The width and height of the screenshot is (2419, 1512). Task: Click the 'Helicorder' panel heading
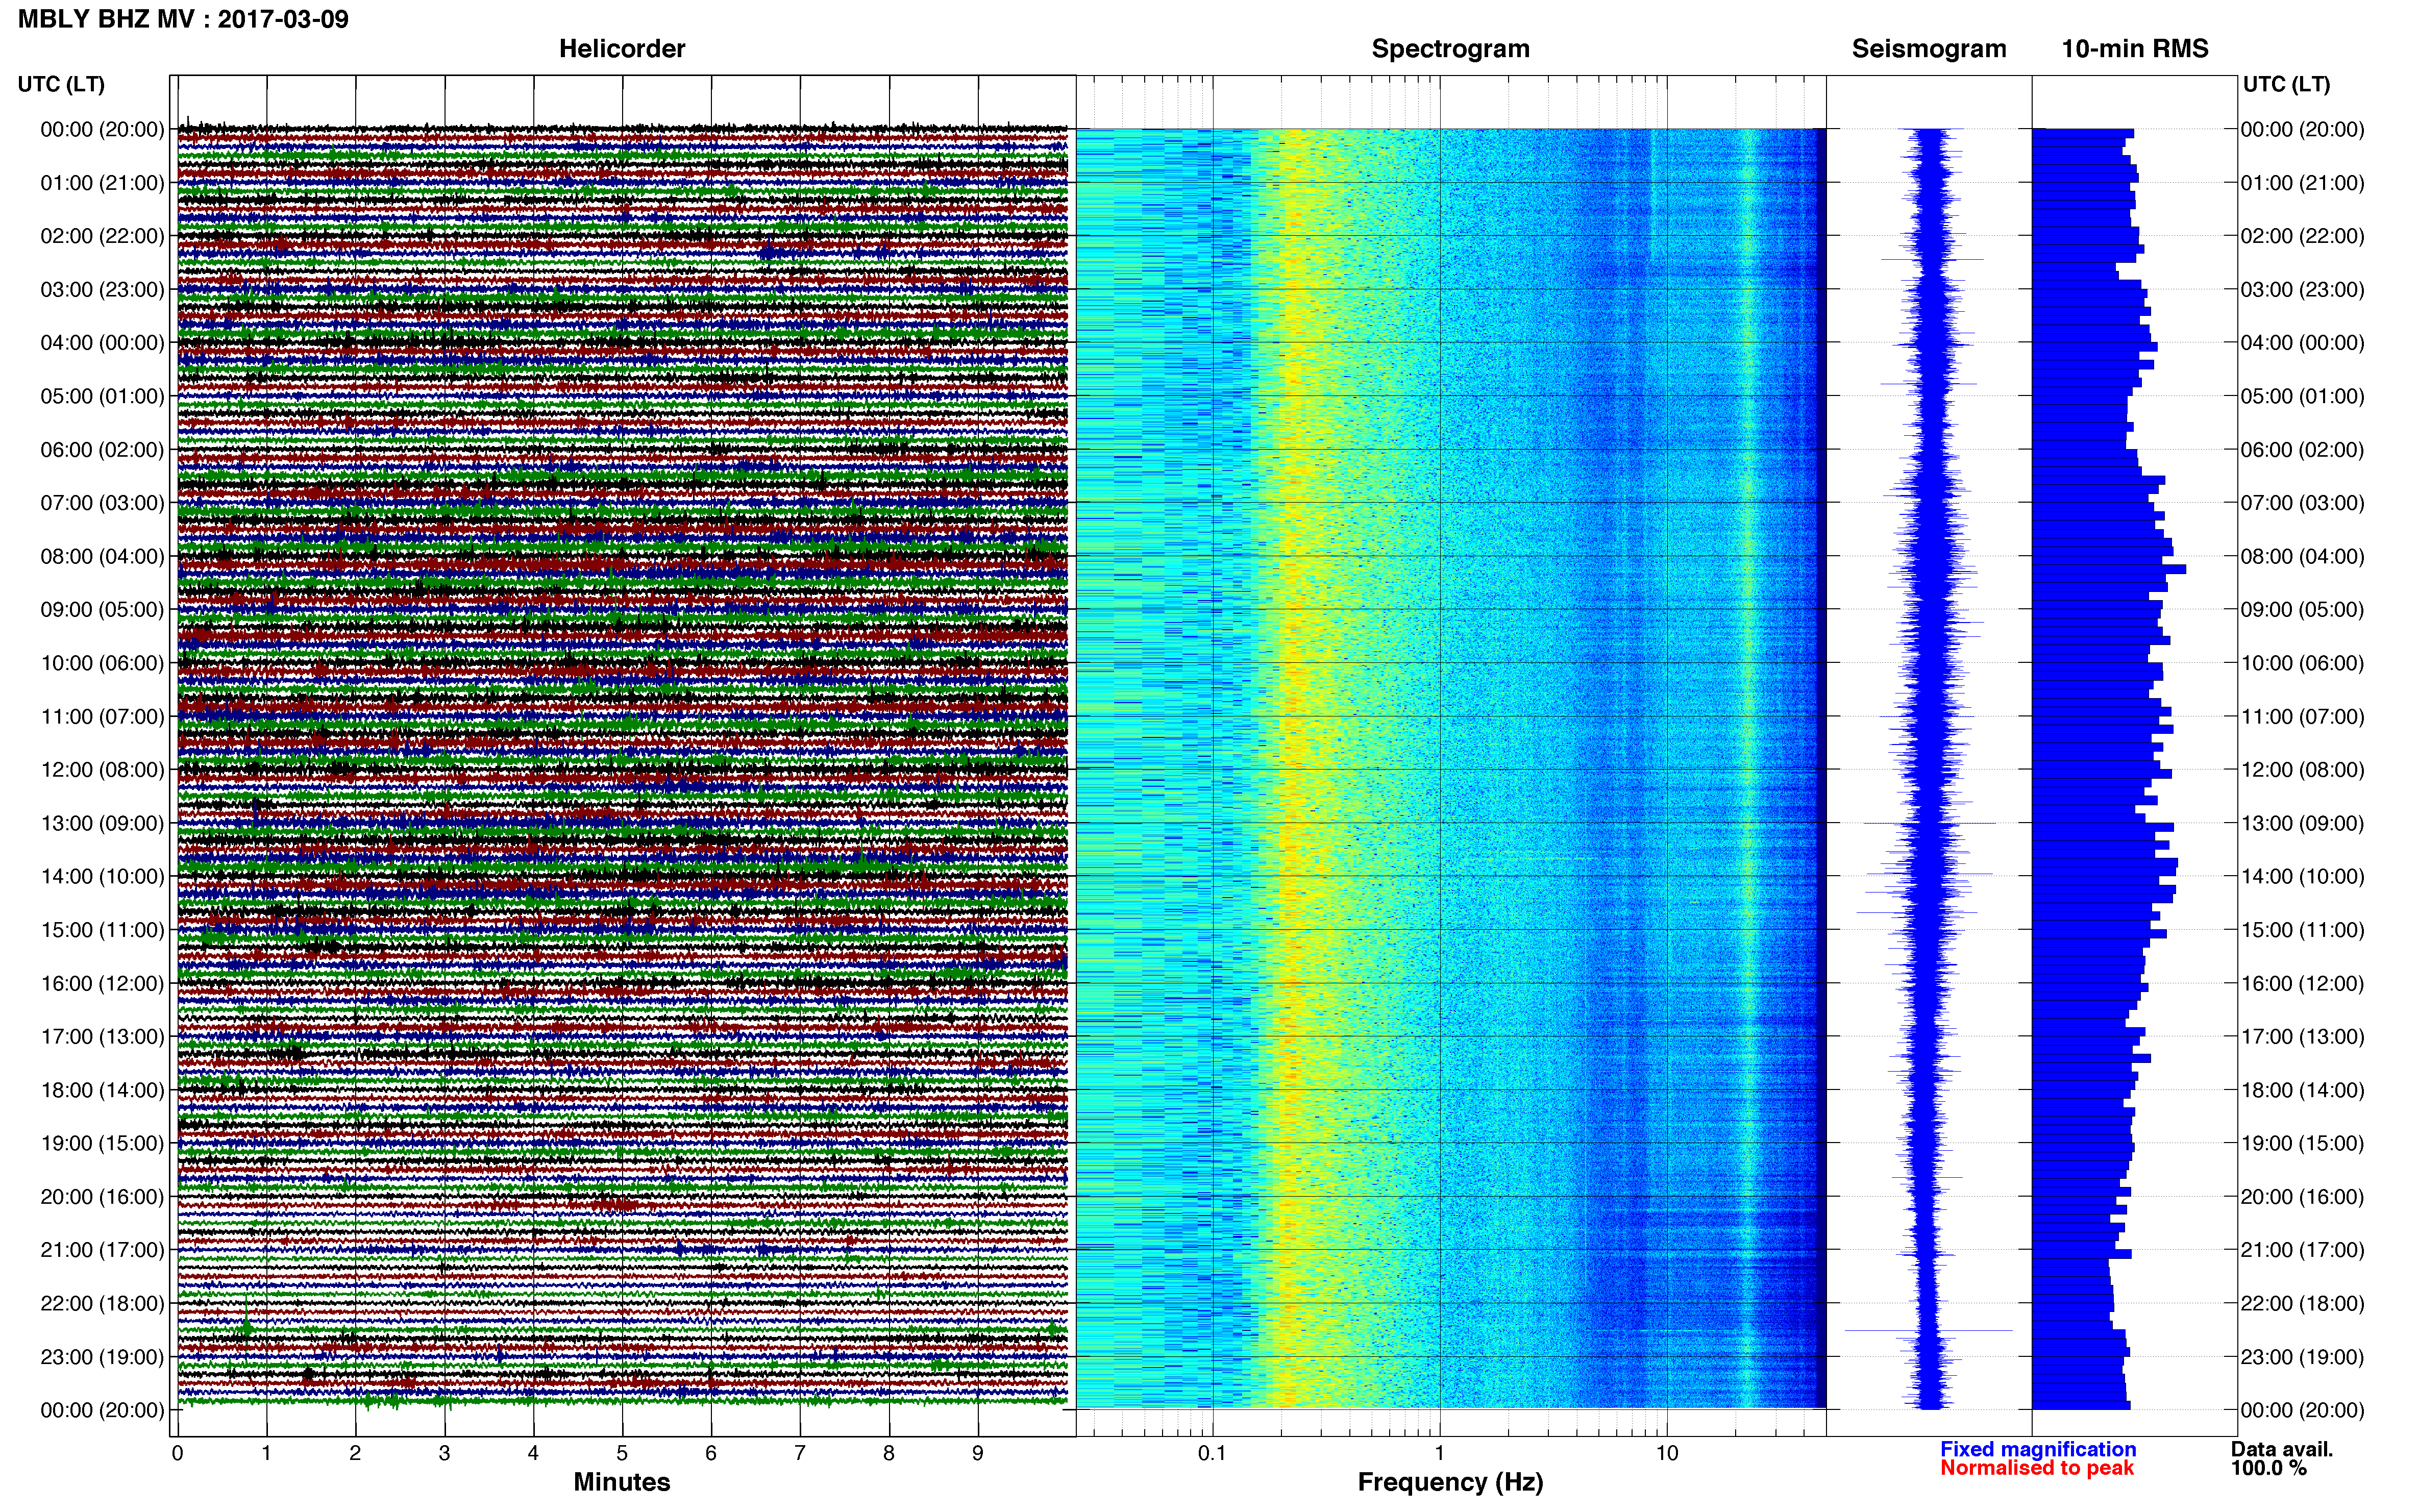[x=622, y=49]
